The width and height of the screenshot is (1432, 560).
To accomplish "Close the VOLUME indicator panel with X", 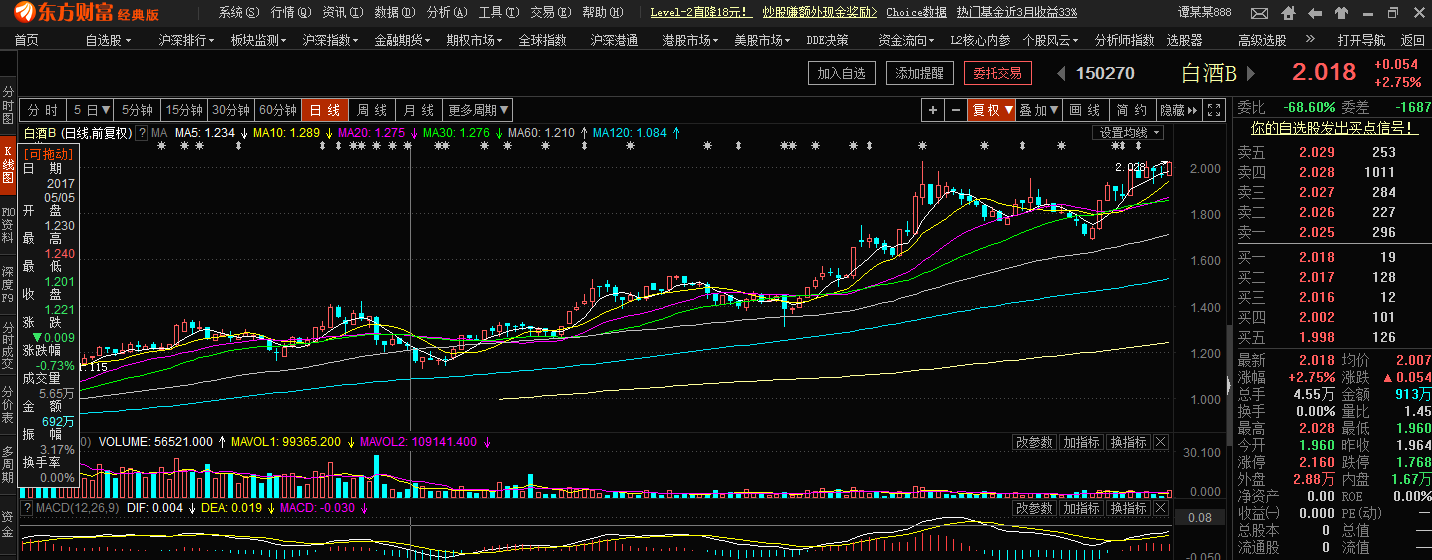I will (1160, 441).
